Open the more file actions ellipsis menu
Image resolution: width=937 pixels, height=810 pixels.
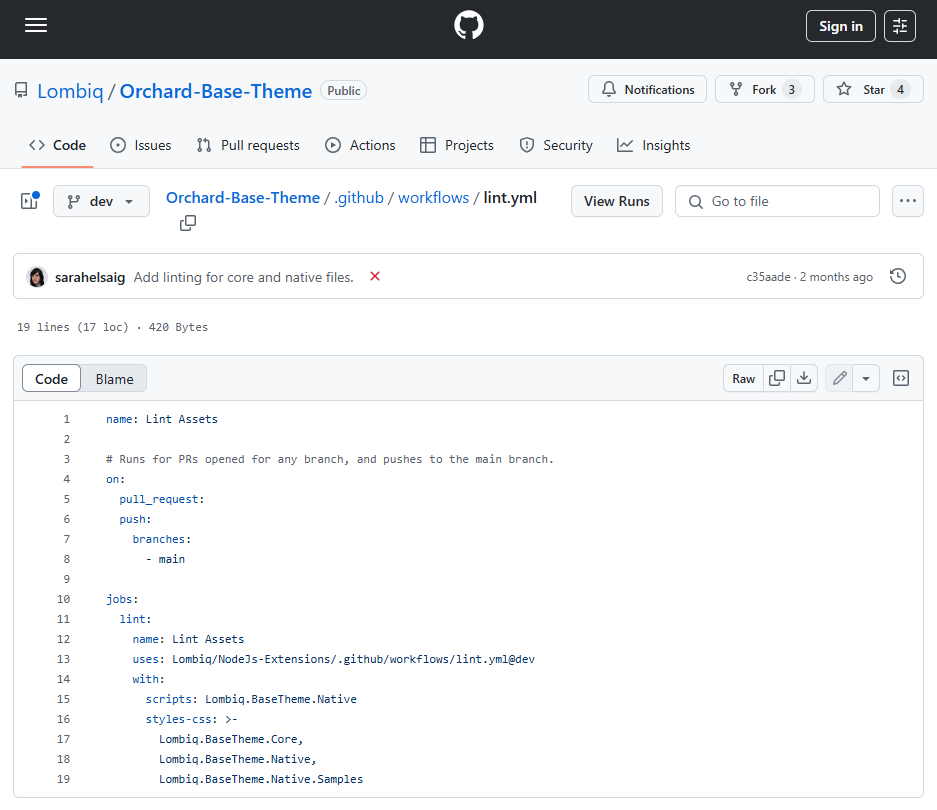(907, 201)
